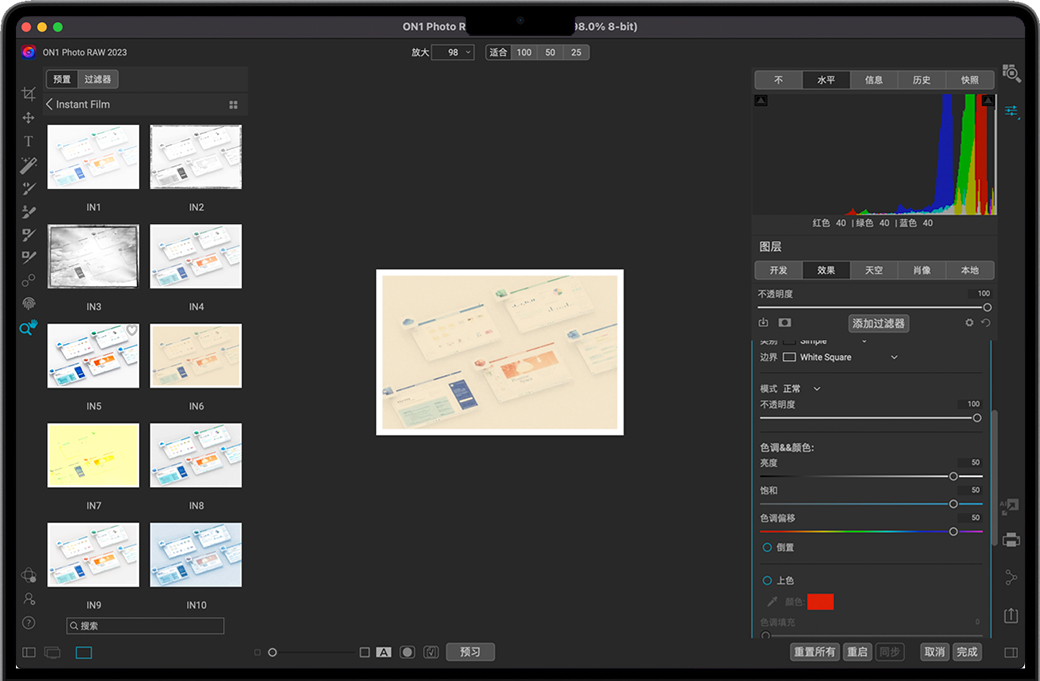Select the Text tool
The image size is (1040, 681).
pyautogui.click(x=28, y=141)
